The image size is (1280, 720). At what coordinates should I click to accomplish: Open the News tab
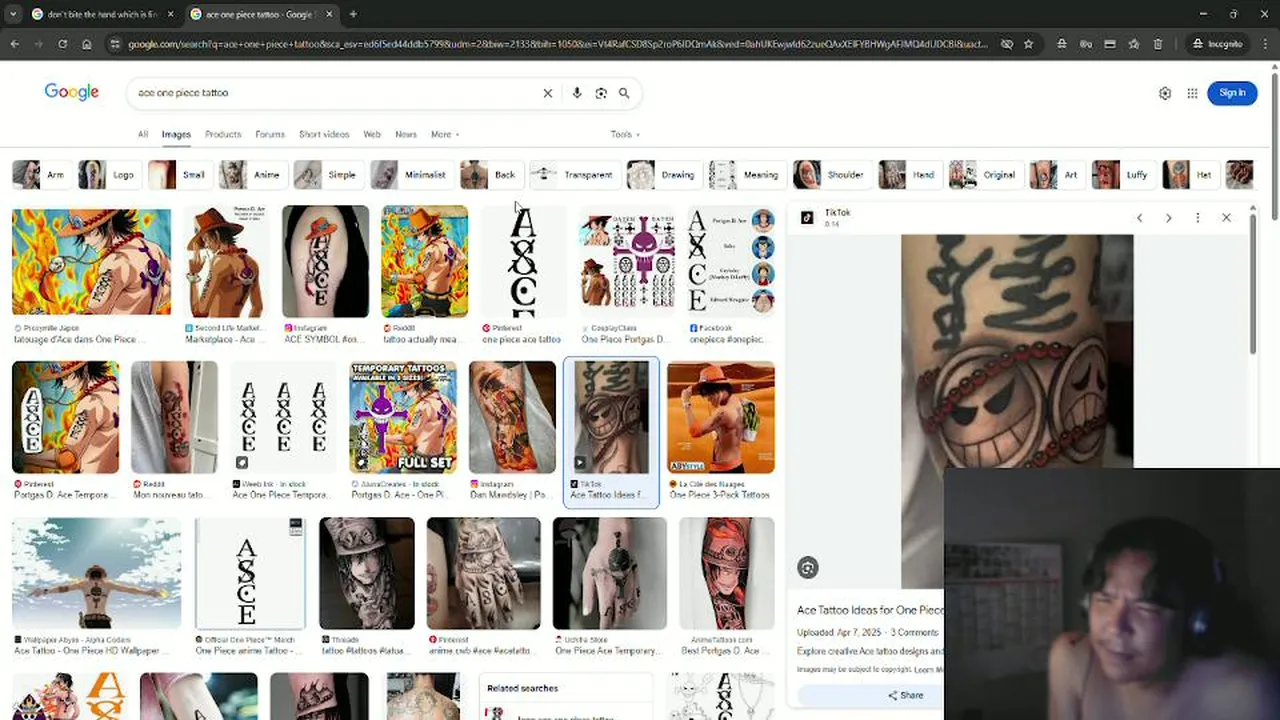coord(405,134)
